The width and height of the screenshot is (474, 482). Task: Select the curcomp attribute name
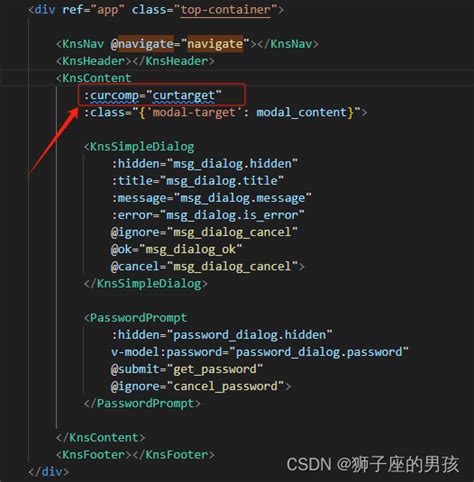pyautogui.click(x=114, y=96)
